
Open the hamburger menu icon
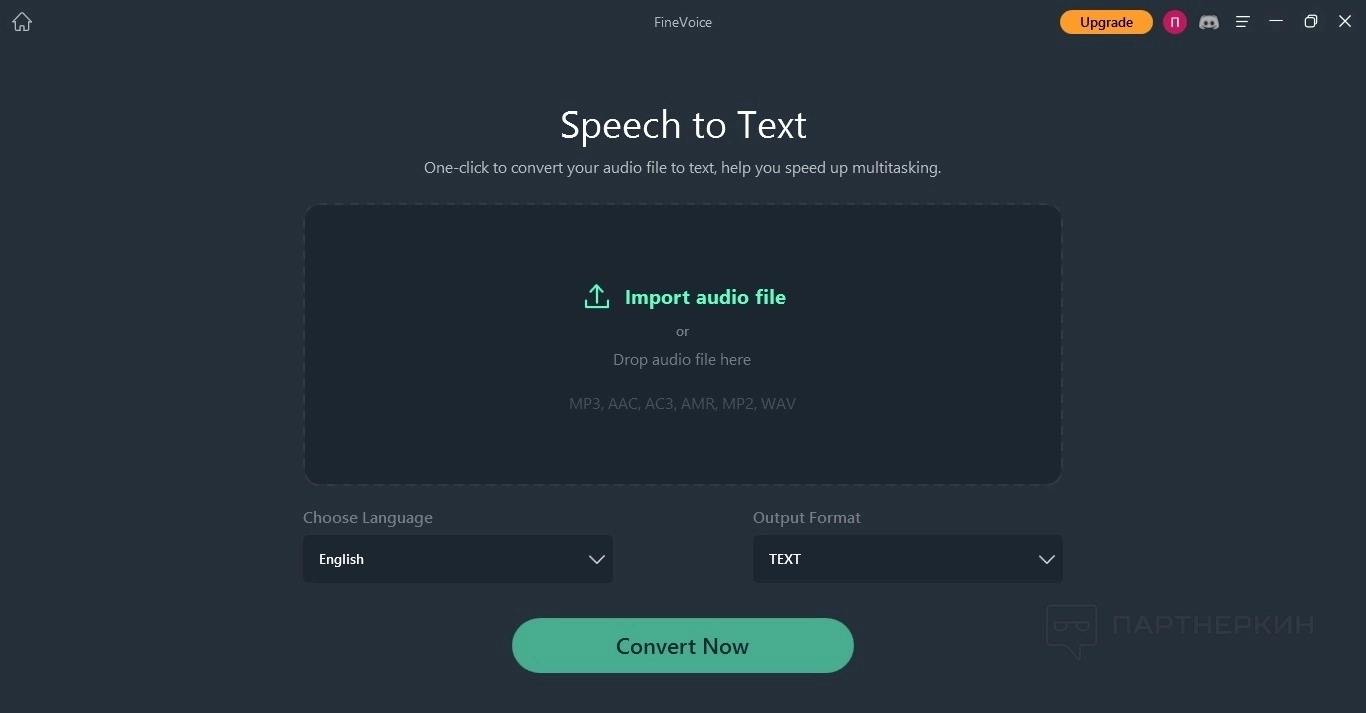(x=1243, y=22)
